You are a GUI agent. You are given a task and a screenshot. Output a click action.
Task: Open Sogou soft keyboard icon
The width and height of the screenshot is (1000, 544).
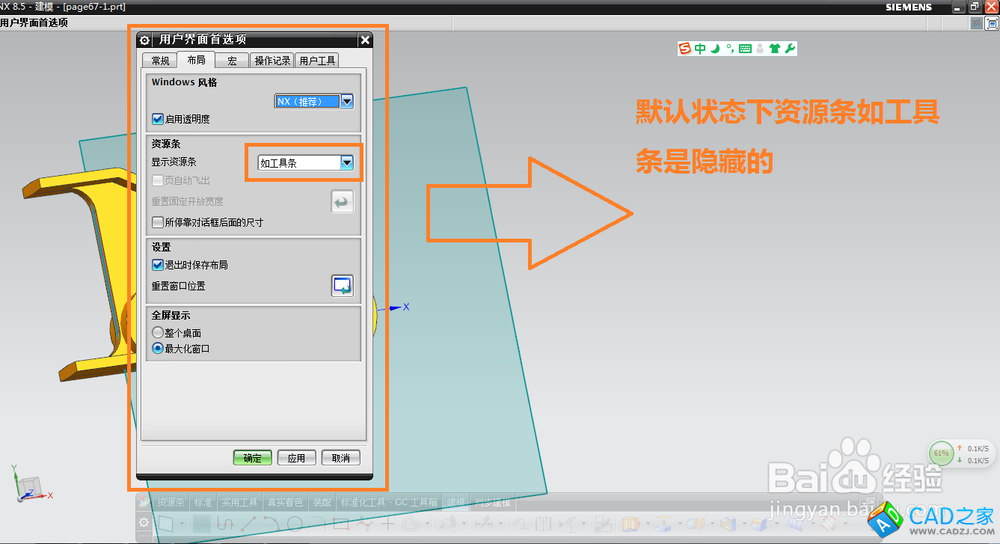click(x=745, y=48)
